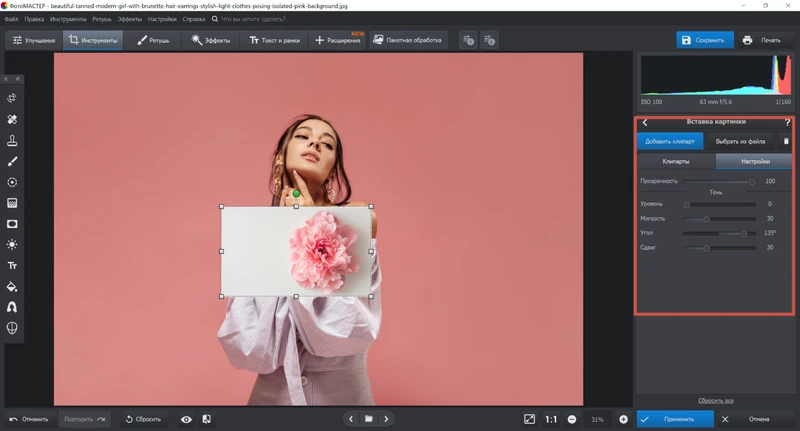Open help question mark in panel header
The image size is (800, 431).
(787, 122)
